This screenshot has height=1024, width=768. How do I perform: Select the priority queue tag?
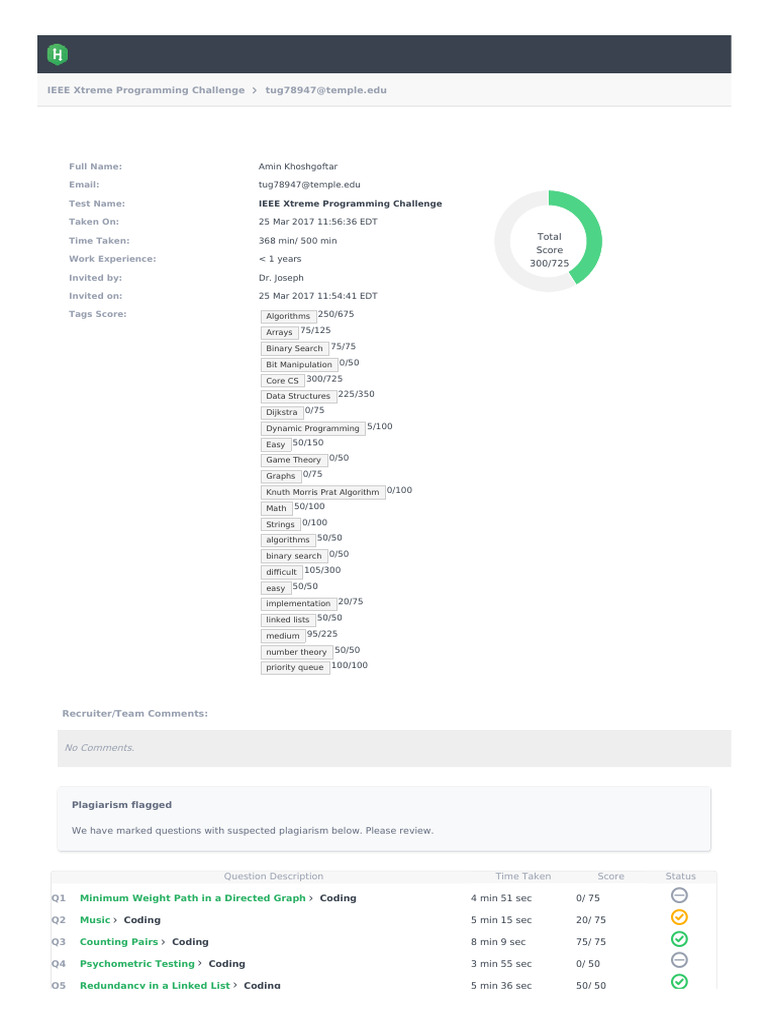pos(295,667)
